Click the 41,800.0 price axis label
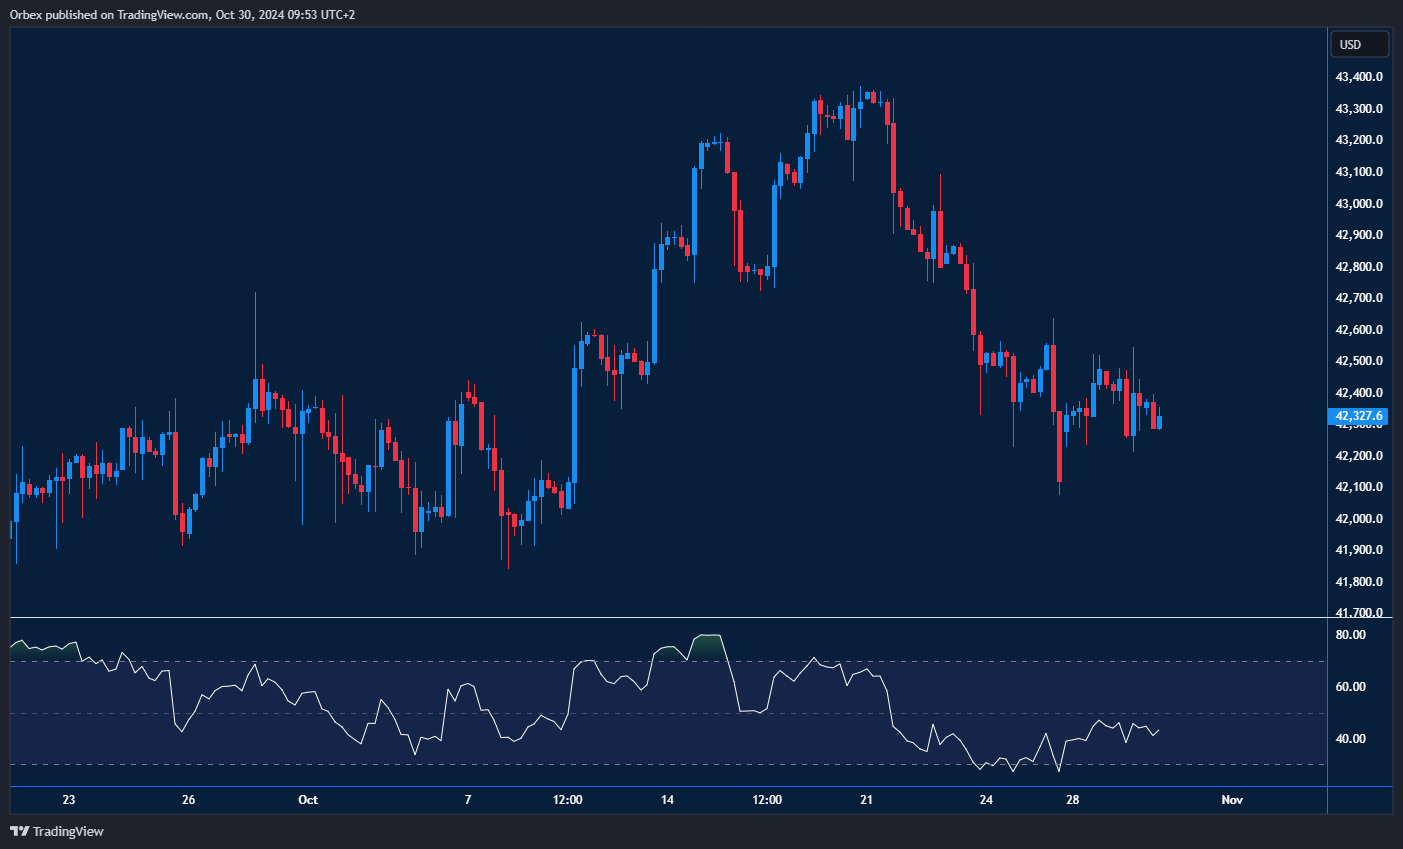Viewport: 1403px width, 849px height. 1359,582
